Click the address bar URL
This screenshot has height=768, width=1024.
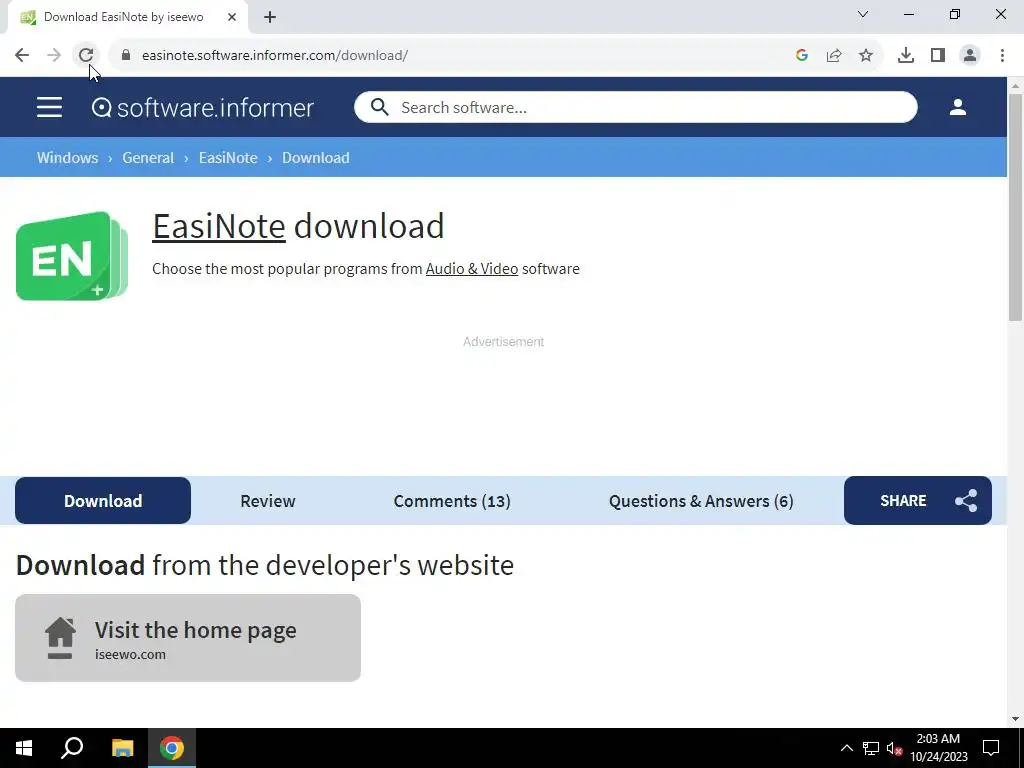tap(275, 56)
